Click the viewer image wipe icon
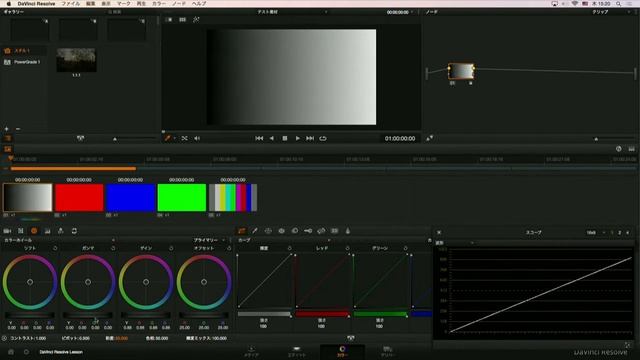Image resolution: width=640 pixels, height=360 pixels. point(169,20)
